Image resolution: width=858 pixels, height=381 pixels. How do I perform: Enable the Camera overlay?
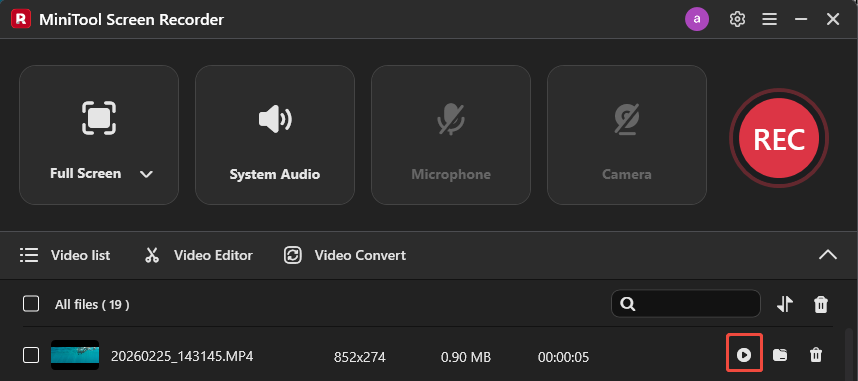click(627, 135)
